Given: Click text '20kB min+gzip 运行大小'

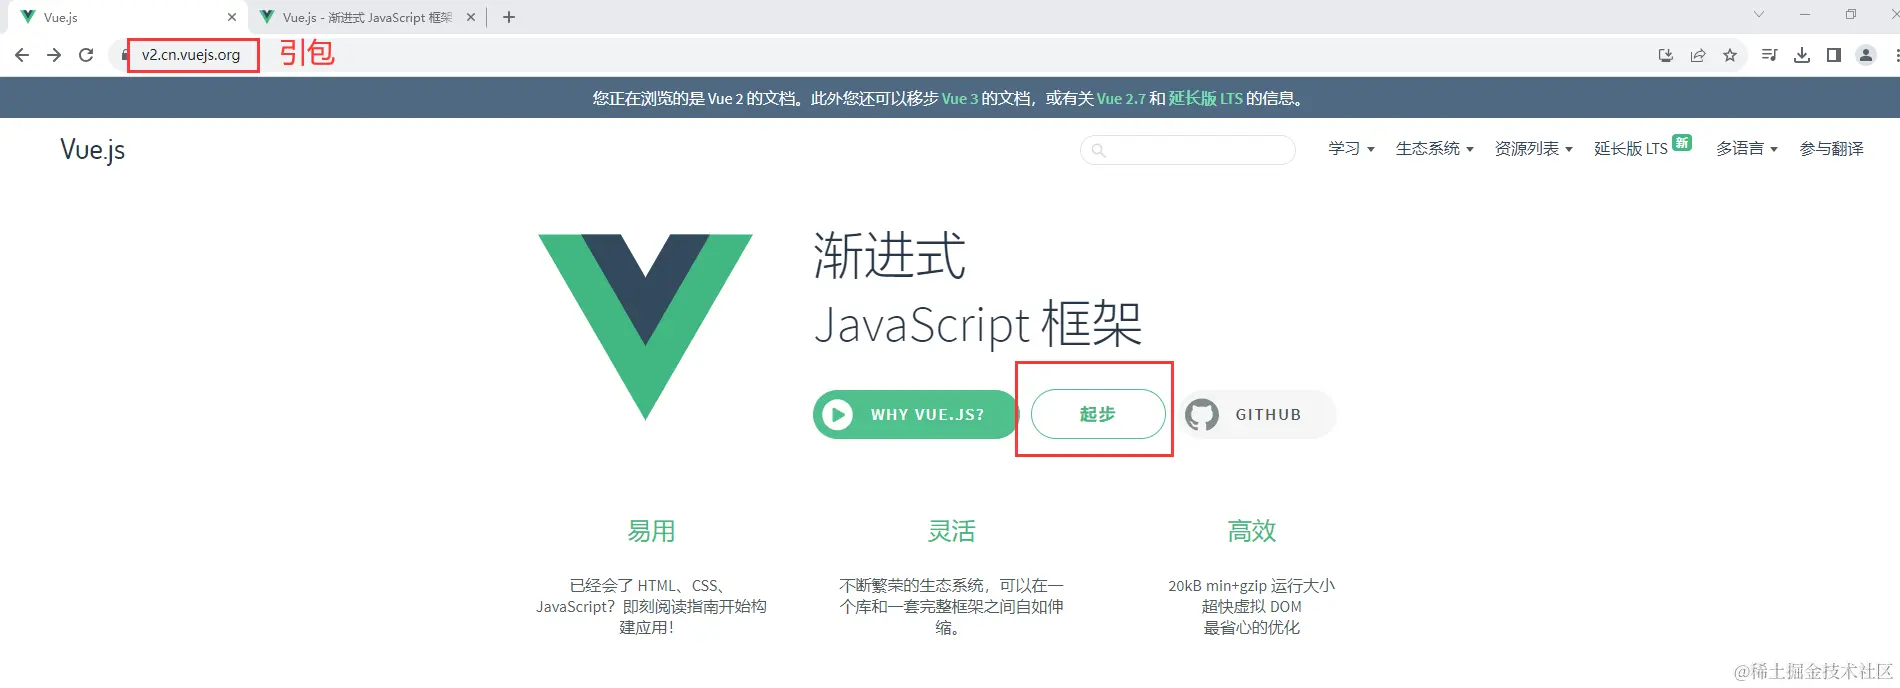Looking at the screenshot, I should (x=1251, y=586).
